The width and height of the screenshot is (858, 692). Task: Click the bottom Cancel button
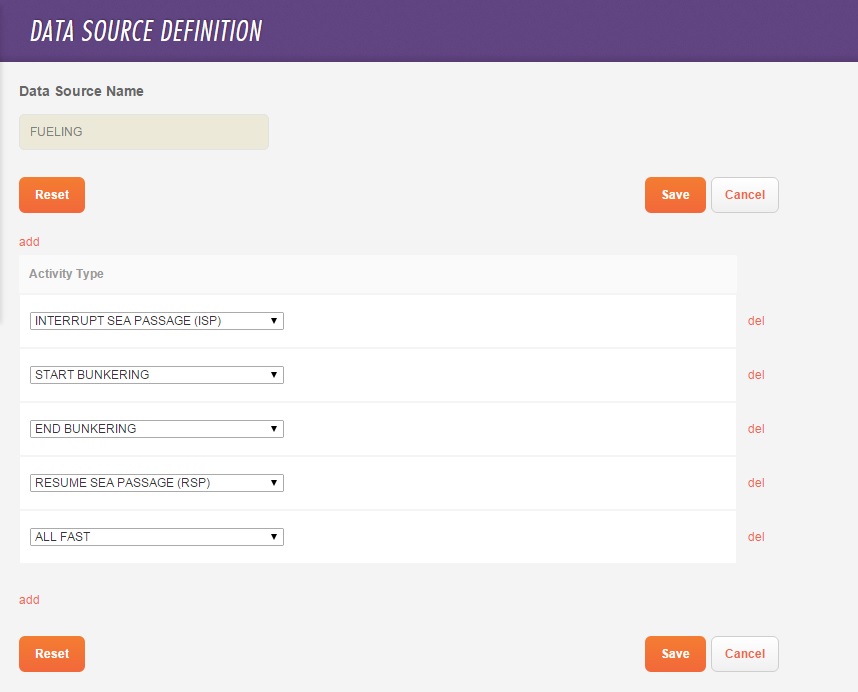744,653
